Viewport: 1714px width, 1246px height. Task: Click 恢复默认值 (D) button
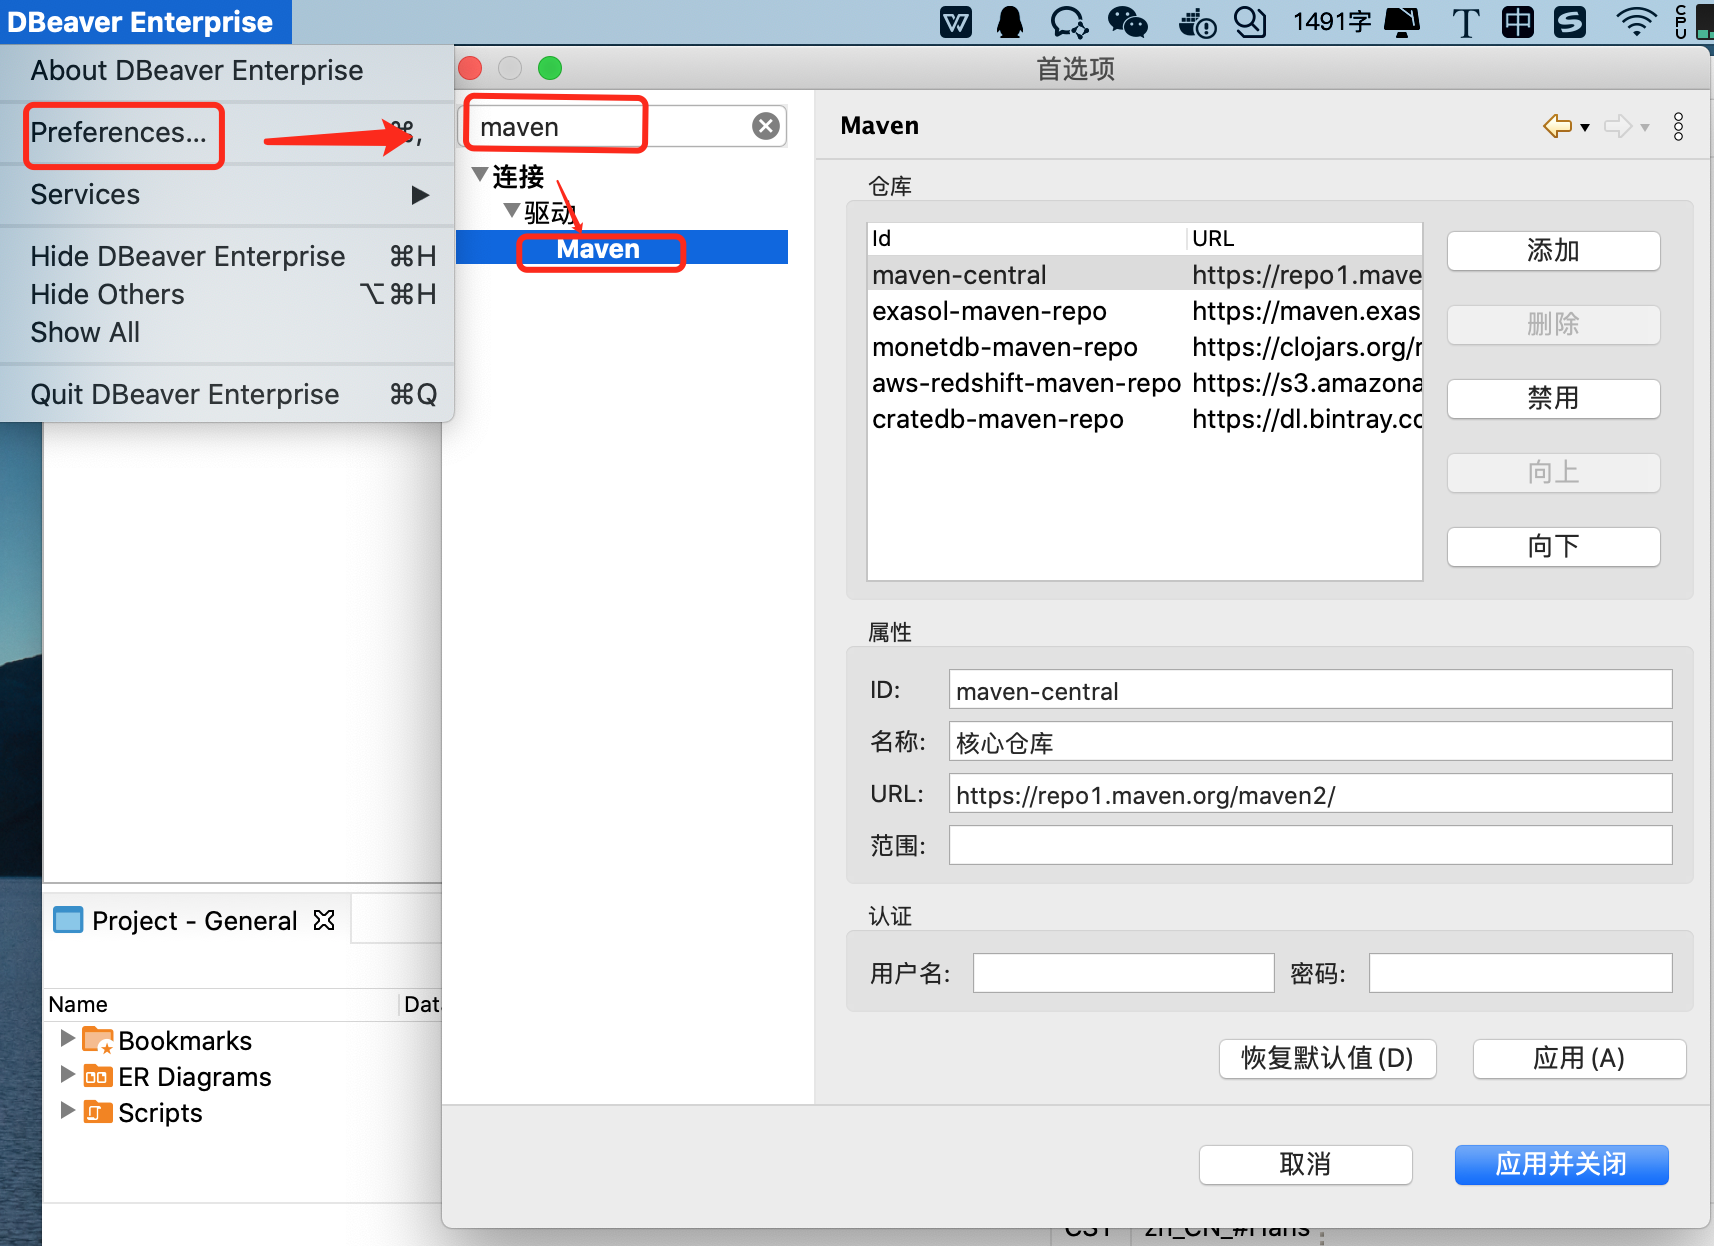(1327, 1058)
